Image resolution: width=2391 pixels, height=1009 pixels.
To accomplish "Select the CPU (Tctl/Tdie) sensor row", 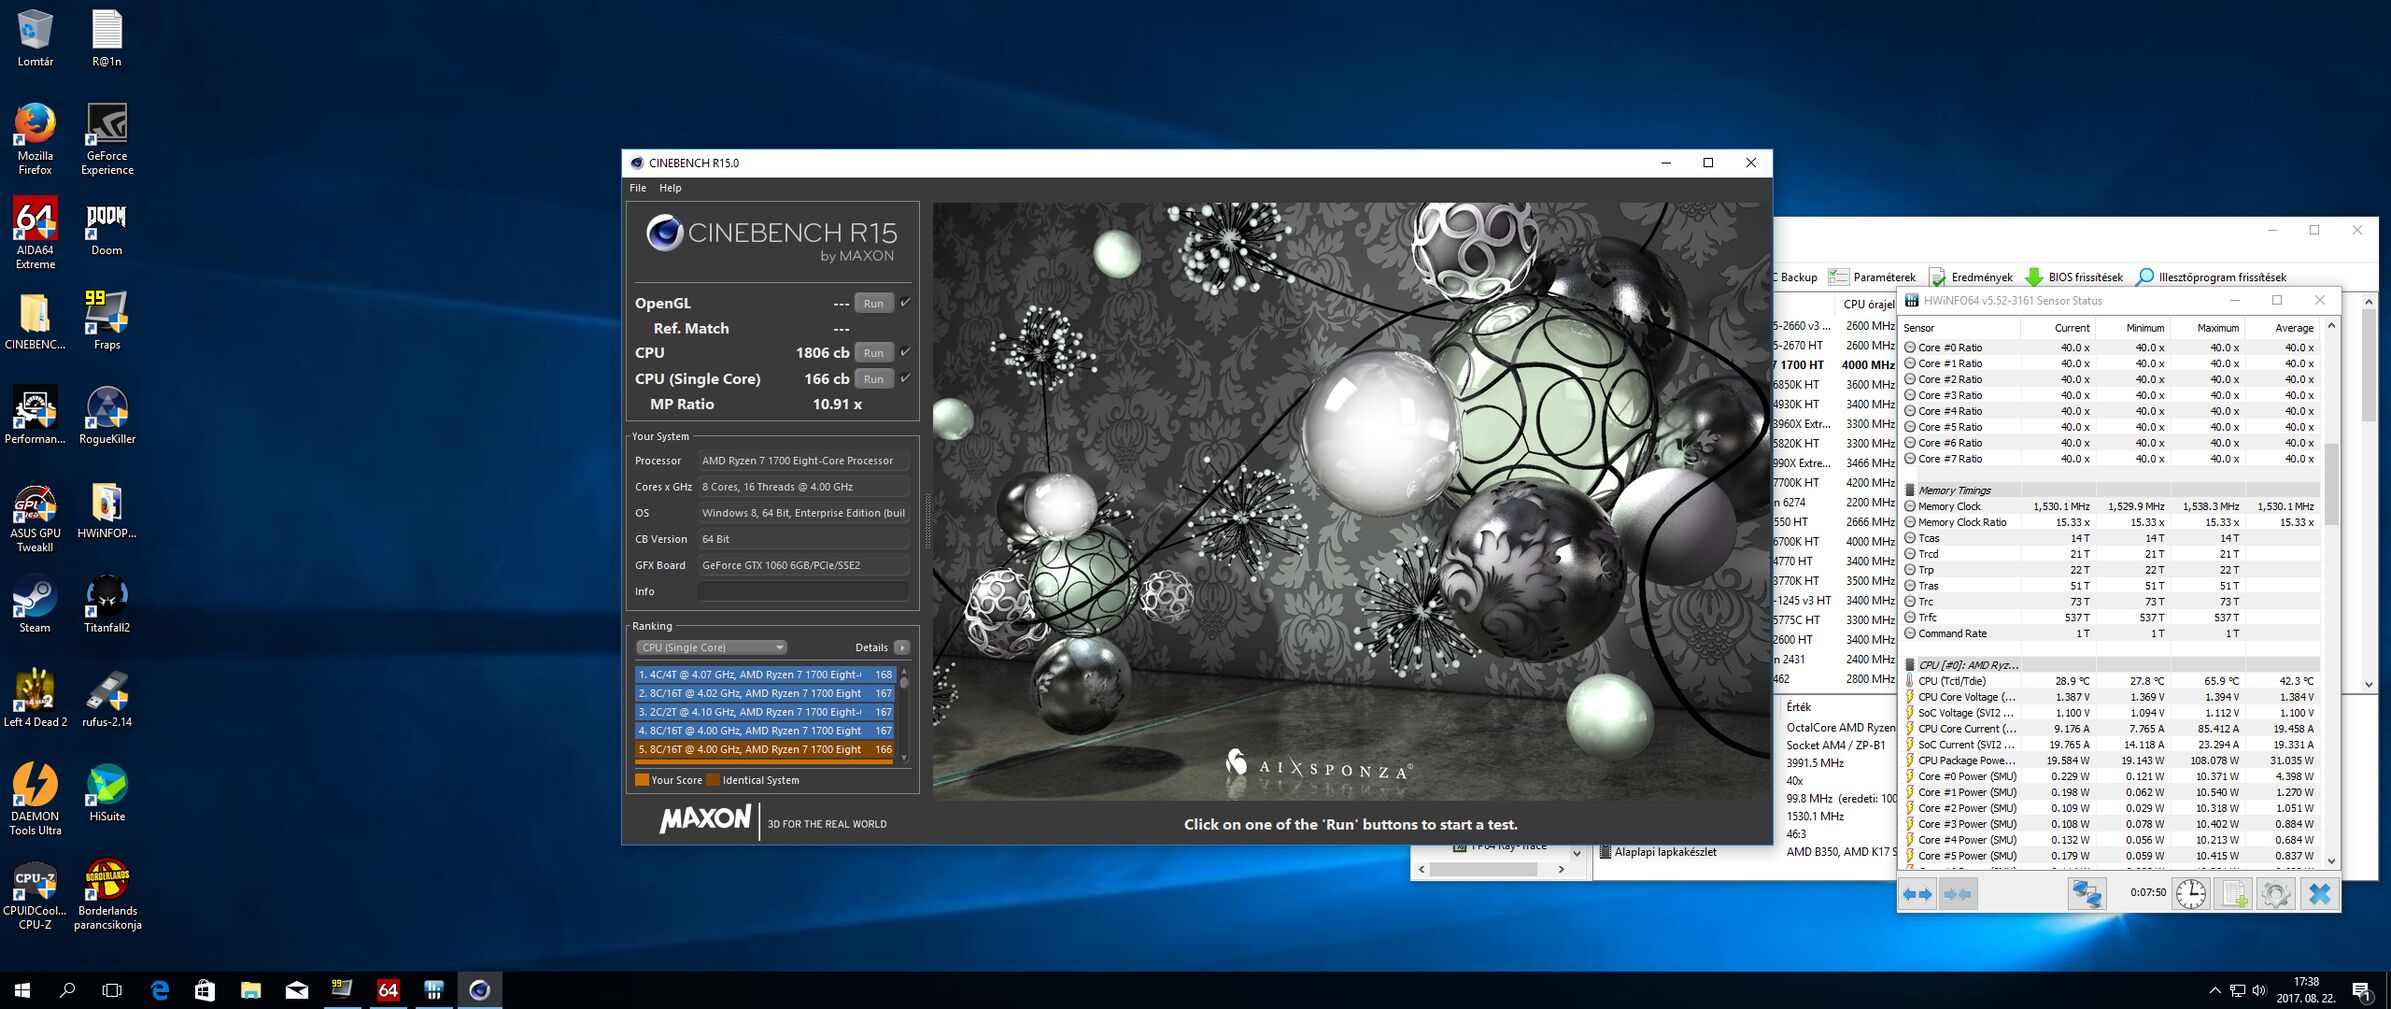I will click(x=2112, y=681).
